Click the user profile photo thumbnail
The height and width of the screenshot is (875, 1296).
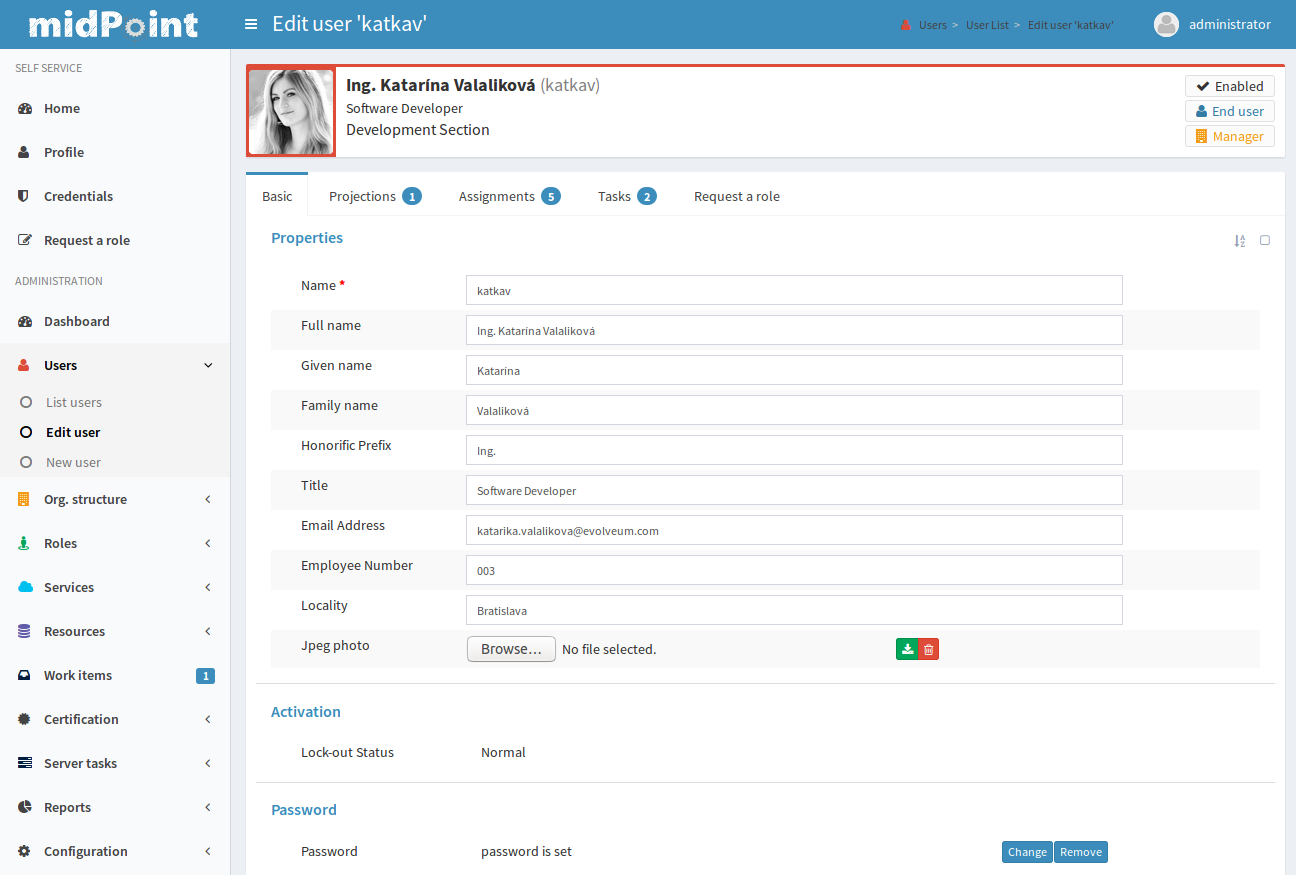coord(291,112)
